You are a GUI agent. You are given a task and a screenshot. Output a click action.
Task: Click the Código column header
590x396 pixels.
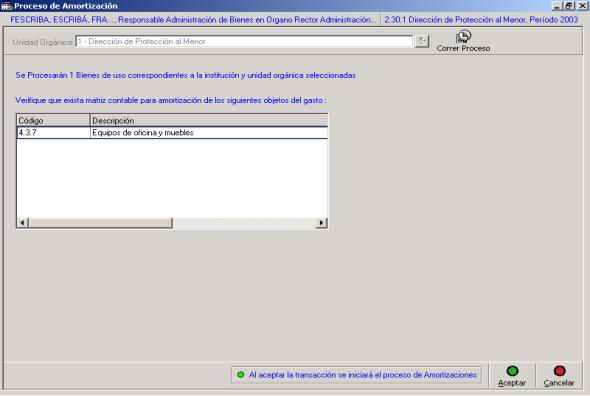(x=53, y=120)
